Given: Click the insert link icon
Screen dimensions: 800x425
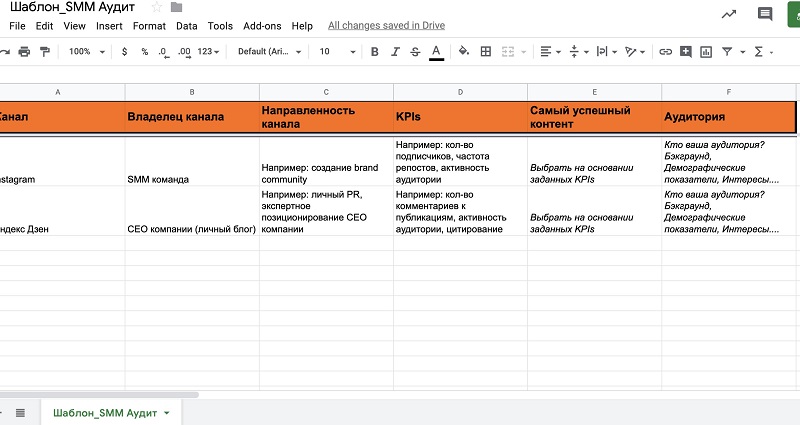Looking at the screenshot, I should coord(665,51).
